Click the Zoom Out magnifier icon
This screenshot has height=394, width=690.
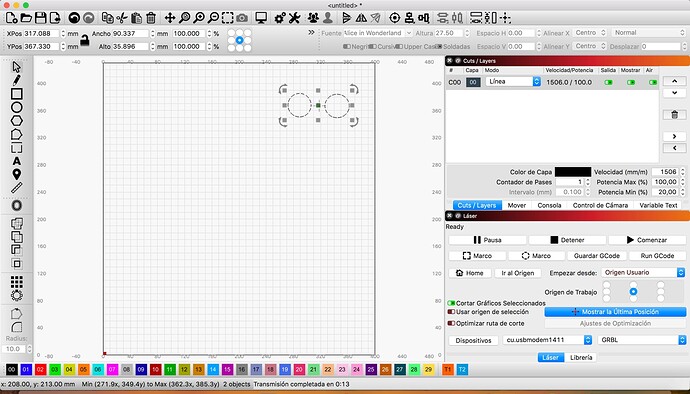coord(213,18)
